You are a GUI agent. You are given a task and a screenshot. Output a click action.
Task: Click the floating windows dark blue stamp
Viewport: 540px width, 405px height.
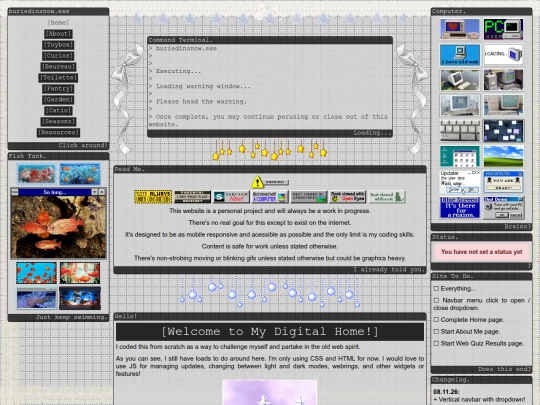pyautogui.click(x=503, y=131)
